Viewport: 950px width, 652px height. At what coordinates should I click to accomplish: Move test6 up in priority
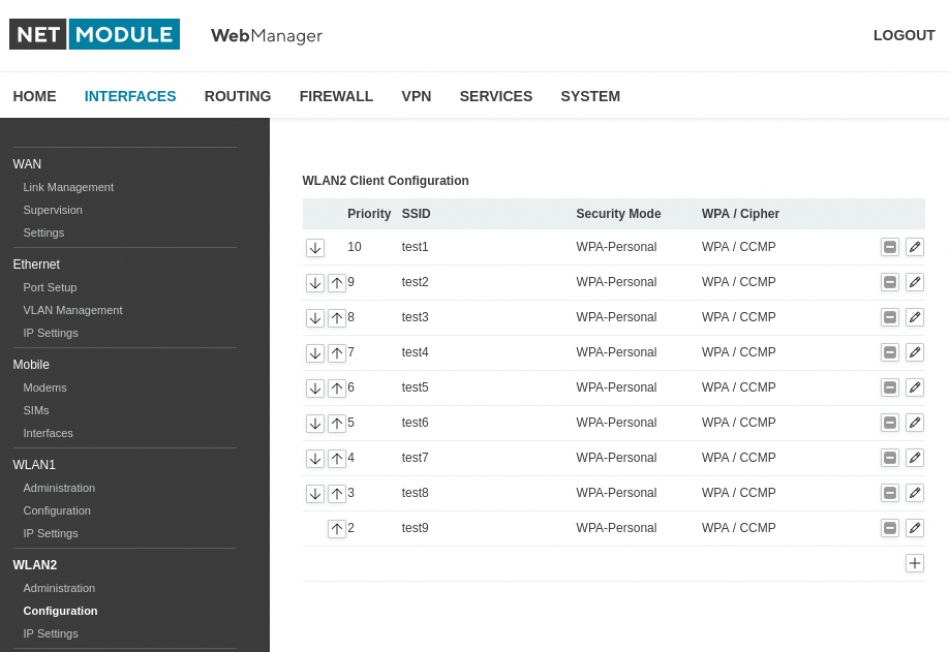tap(337, 423)
